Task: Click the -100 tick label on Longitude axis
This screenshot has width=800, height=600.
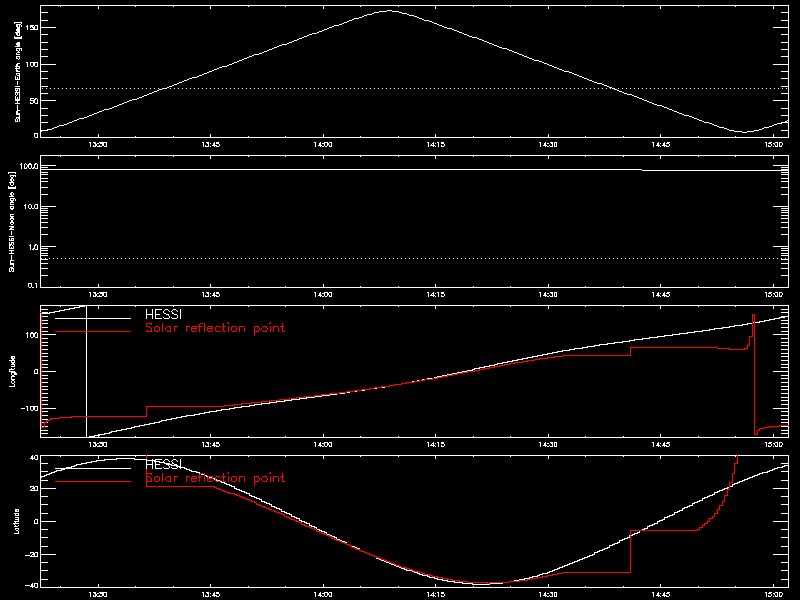Action: click(x=30, y=409)
